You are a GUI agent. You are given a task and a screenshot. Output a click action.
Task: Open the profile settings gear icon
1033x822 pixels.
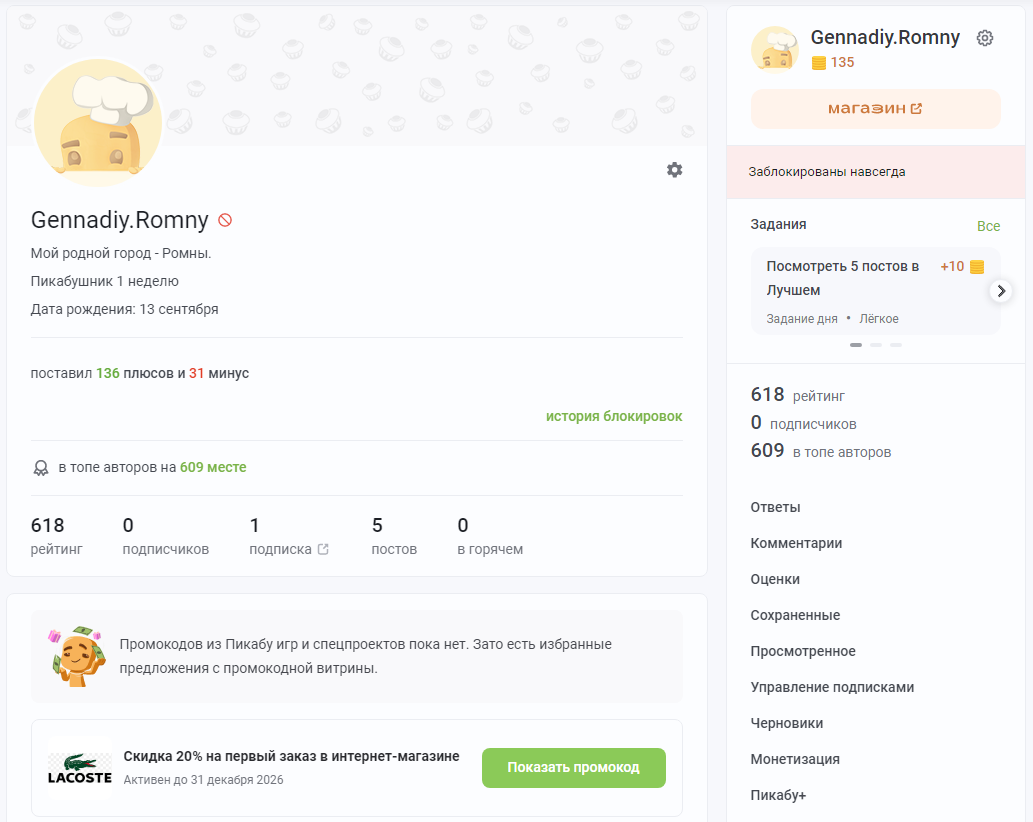coord(675,170)
